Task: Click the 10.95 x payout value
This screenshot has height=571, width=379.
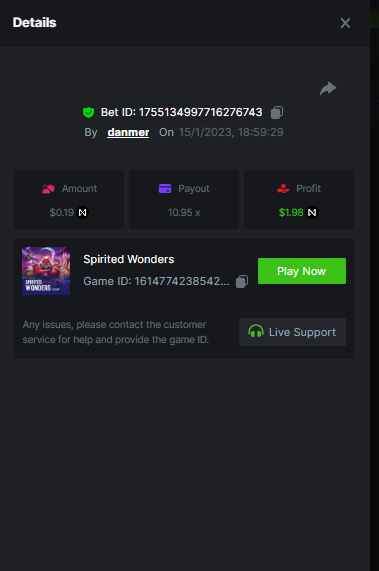Action: pyautogui.click(x=184, y=212)
